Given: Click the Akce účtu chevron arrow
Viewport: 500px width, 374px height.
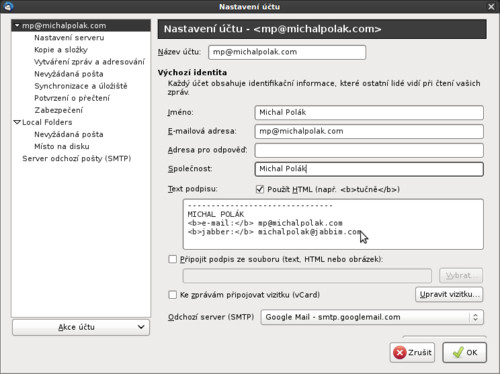Looking at the screenshot, I should tap(141, 327).
